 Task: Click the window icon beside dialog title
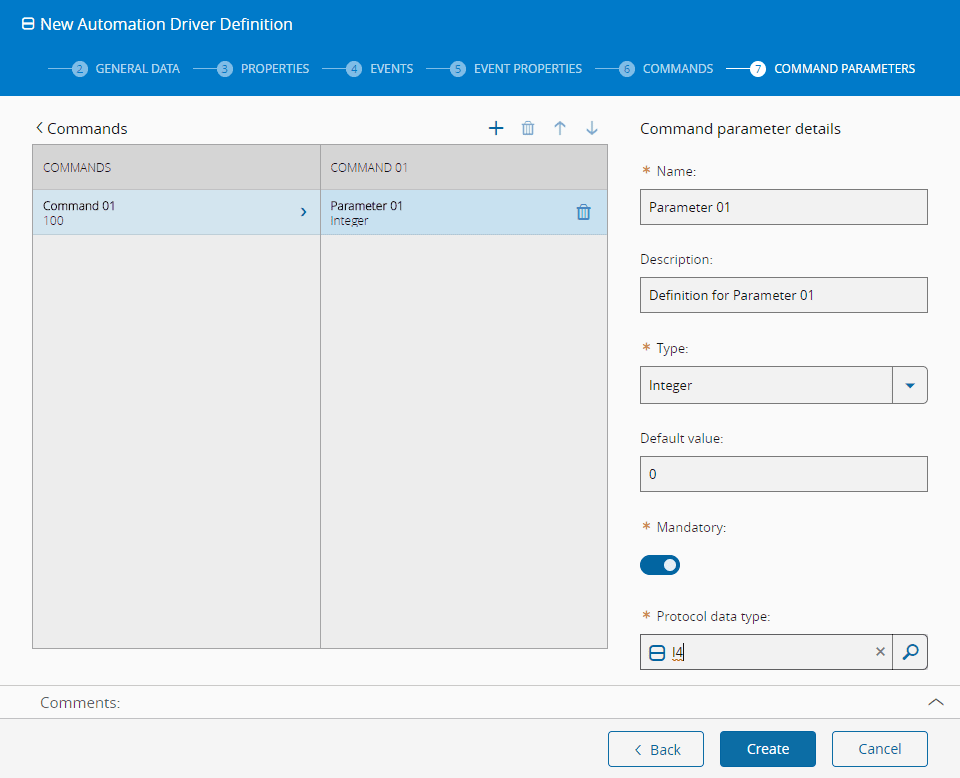coord(28,24)
